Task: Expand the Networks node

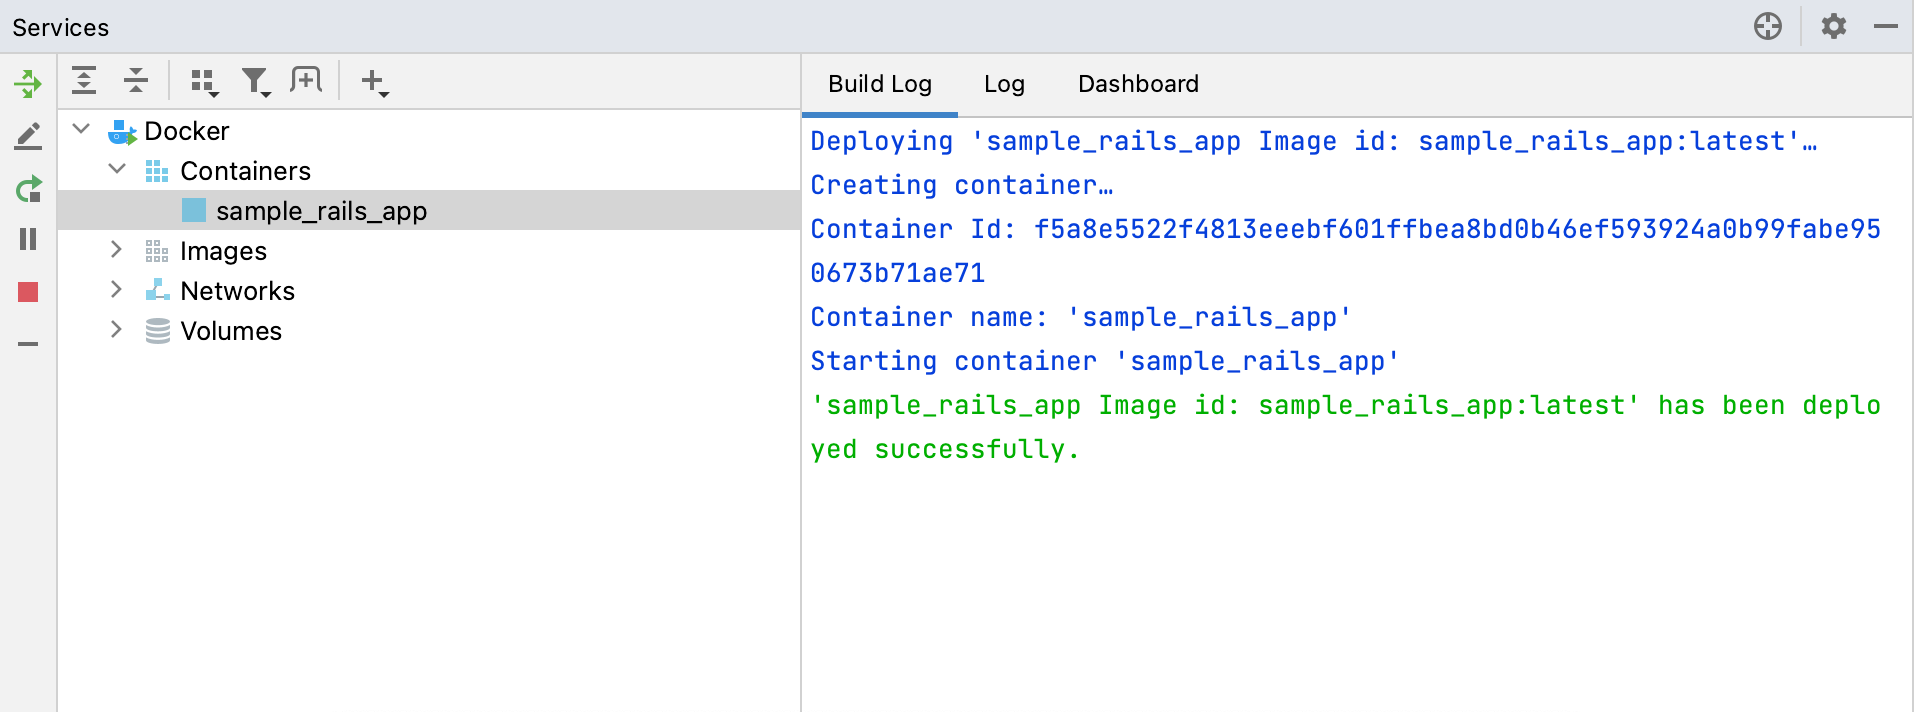Action: click(x=116, y=290)
